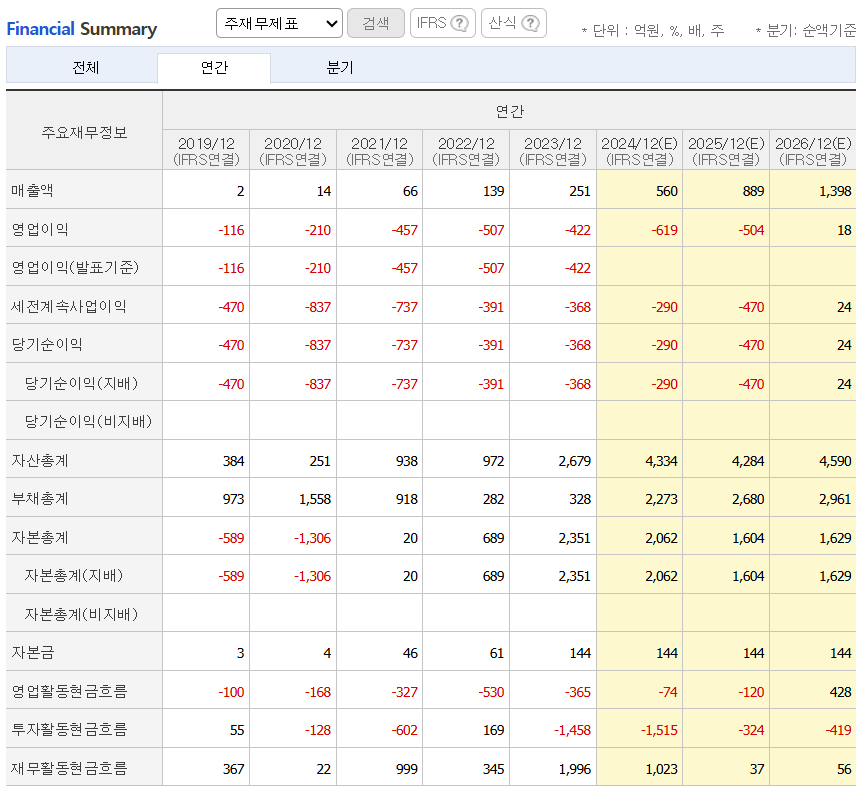Click the 부채총계 value 1,558
867x786 pixels.
315,499
